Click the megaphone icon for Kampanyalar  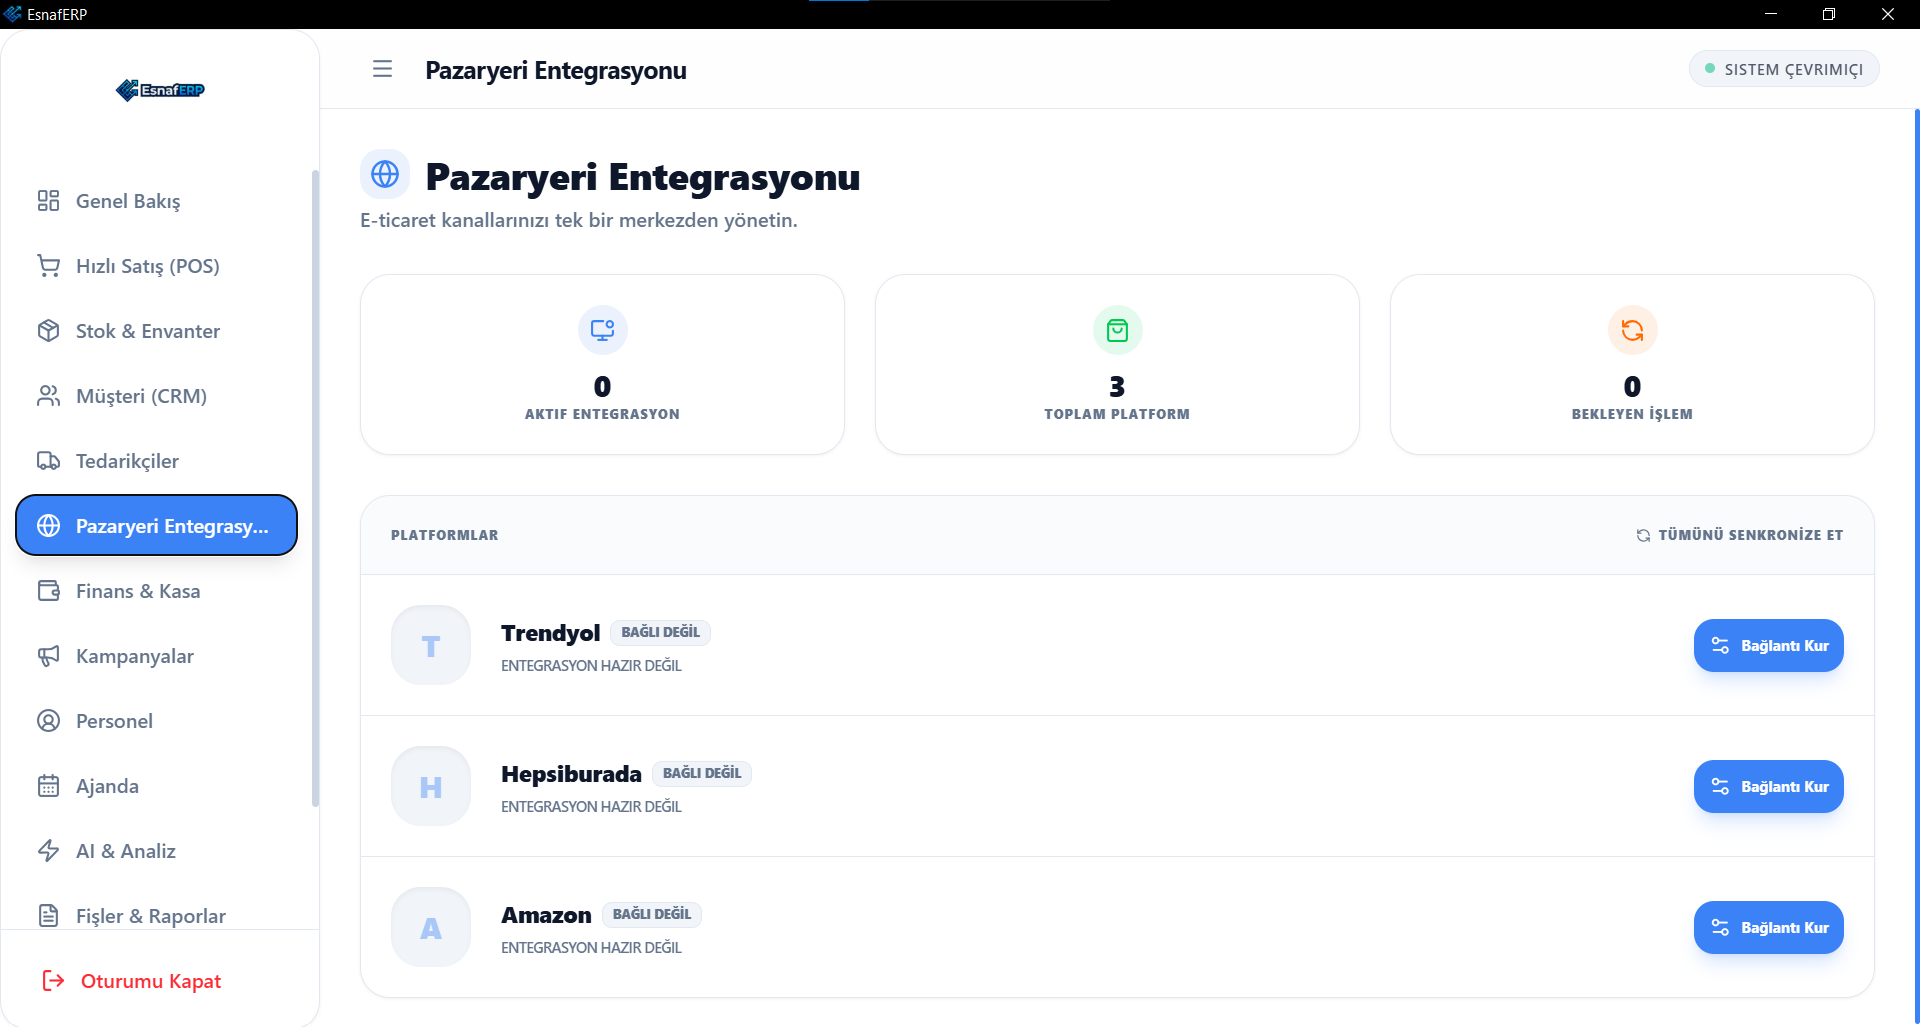tap(48, 656)
